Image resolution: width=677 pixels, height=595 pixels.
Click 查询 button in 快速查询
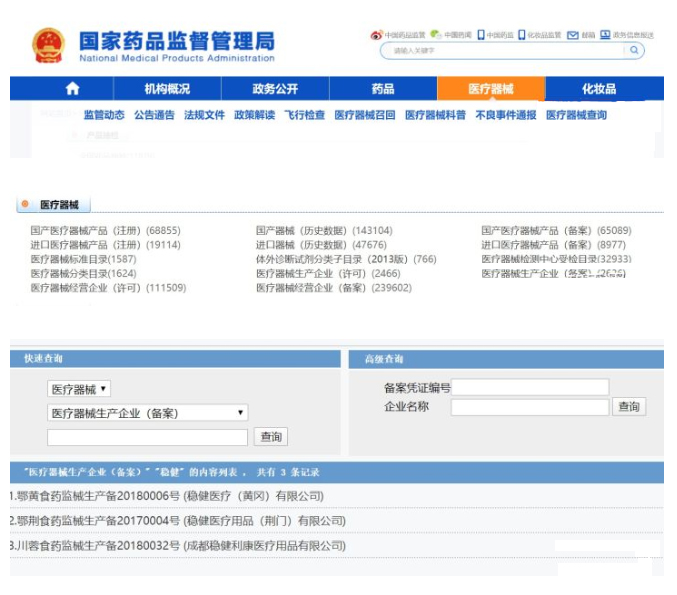(x=271, y=437)
